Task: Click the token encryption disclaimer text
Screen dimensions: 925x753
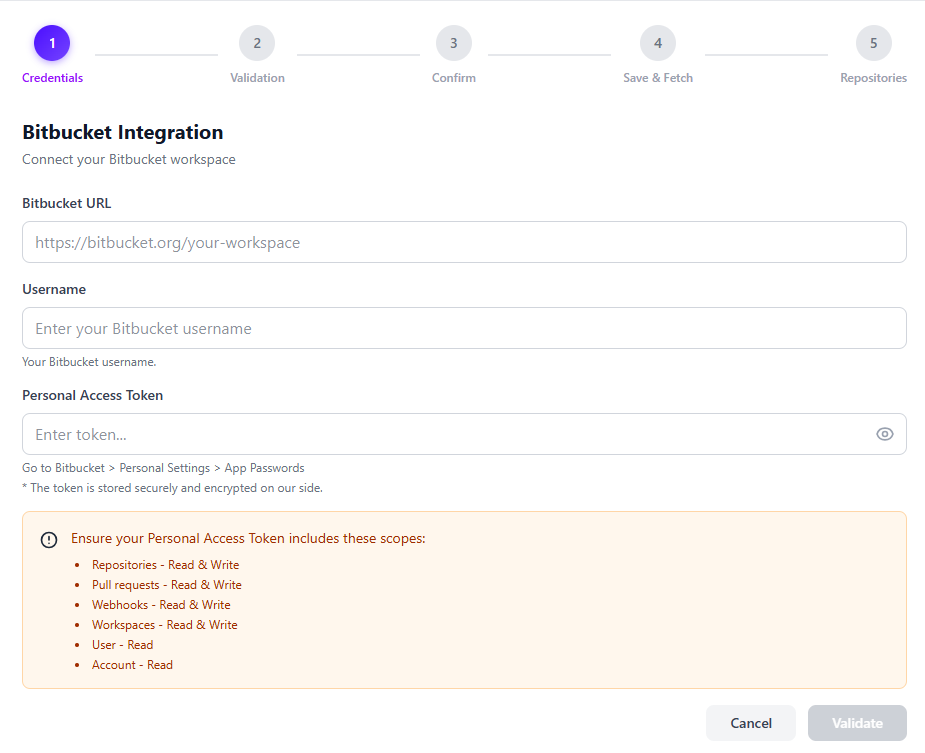Action: pyautogui.click(x=174, y=487)
